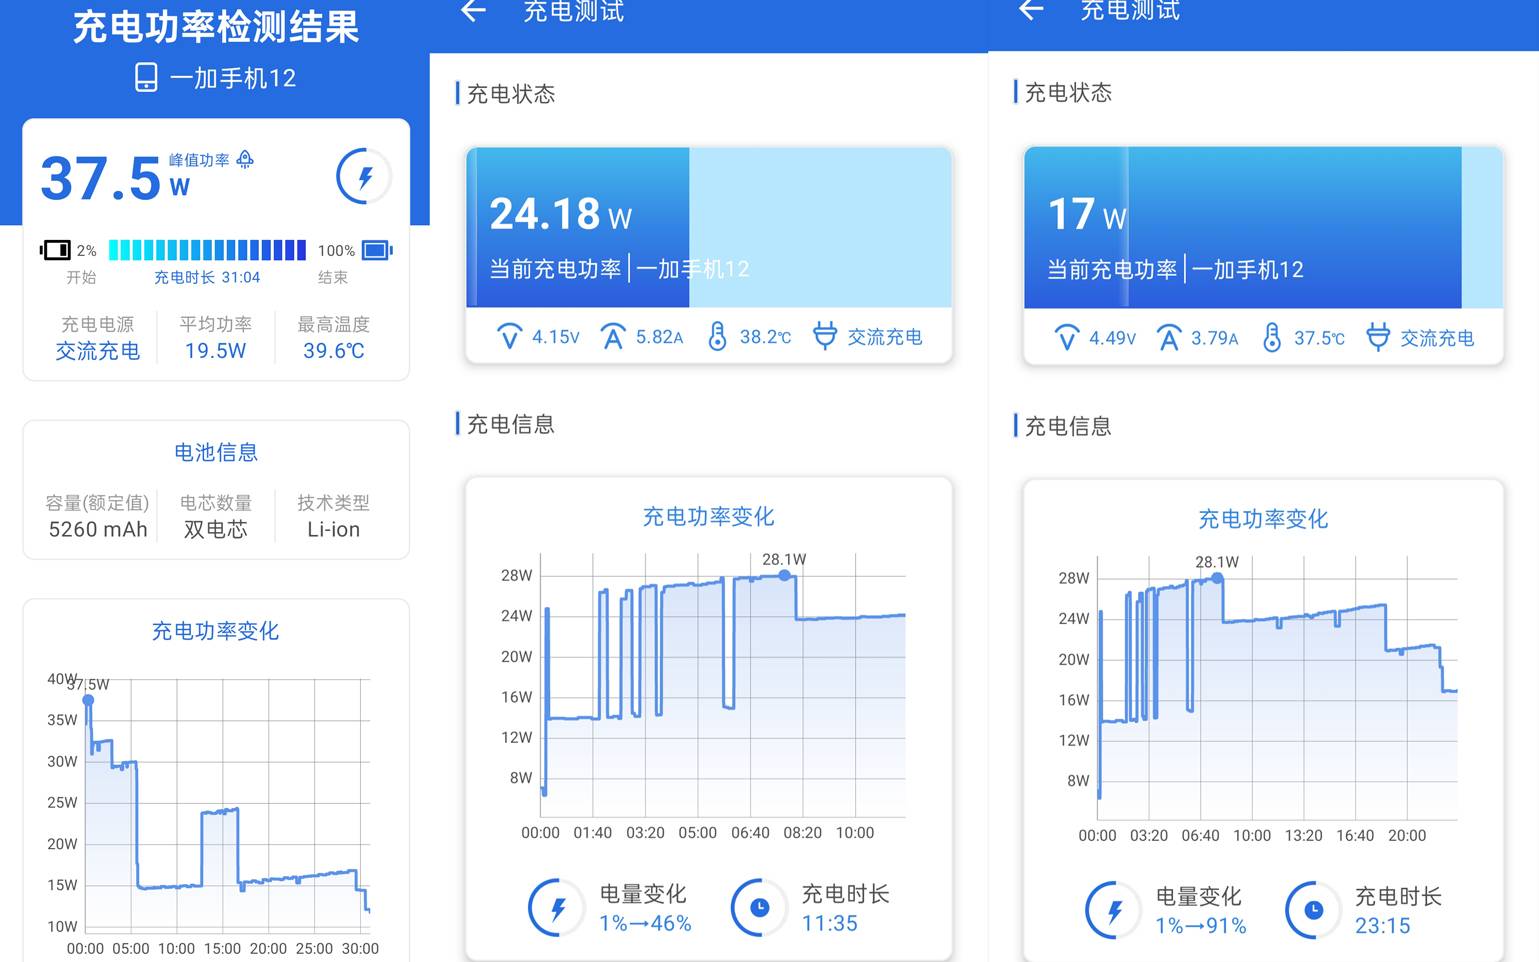The width and height of the screenshot is (1539, 962).
Task: Click 平均功率 value 19.5W
Action: pos(216,351)
